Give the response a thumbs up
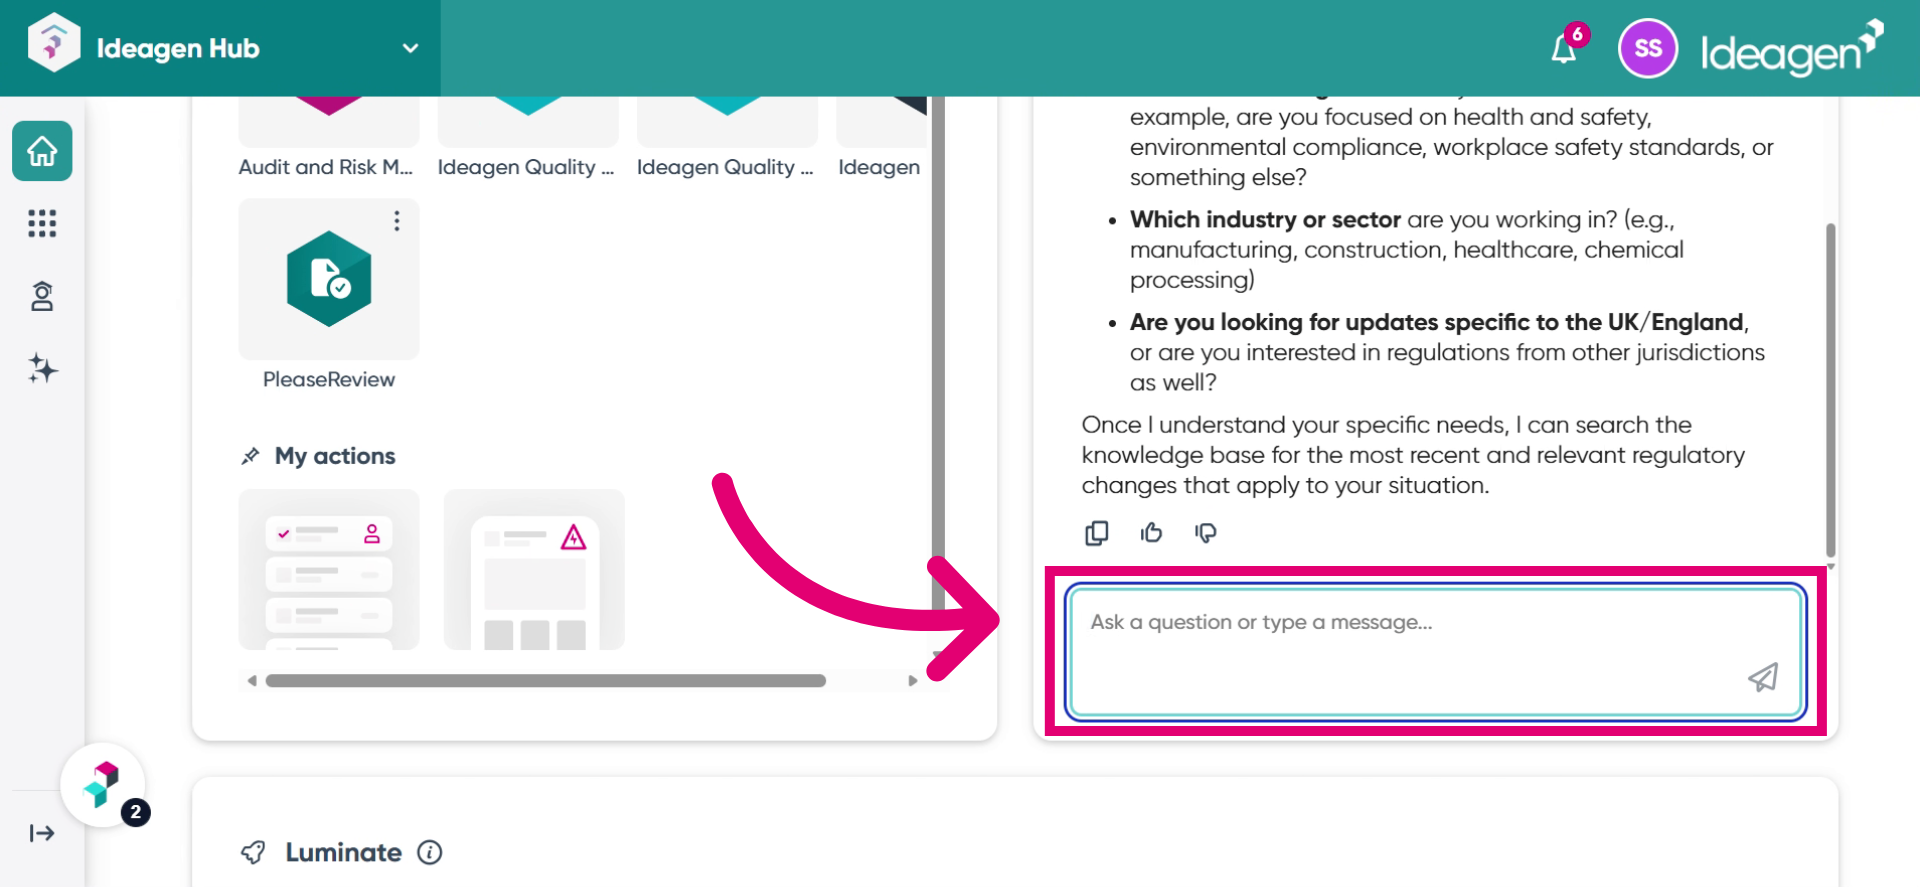 (1152, 533)
